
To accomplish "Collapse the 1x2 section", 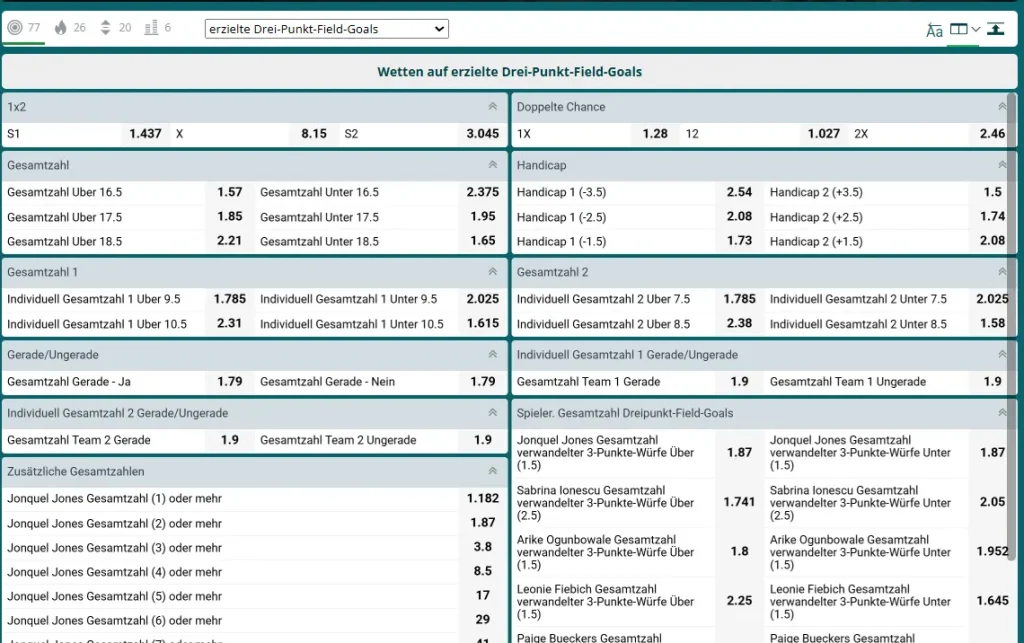I will (492, 106).
